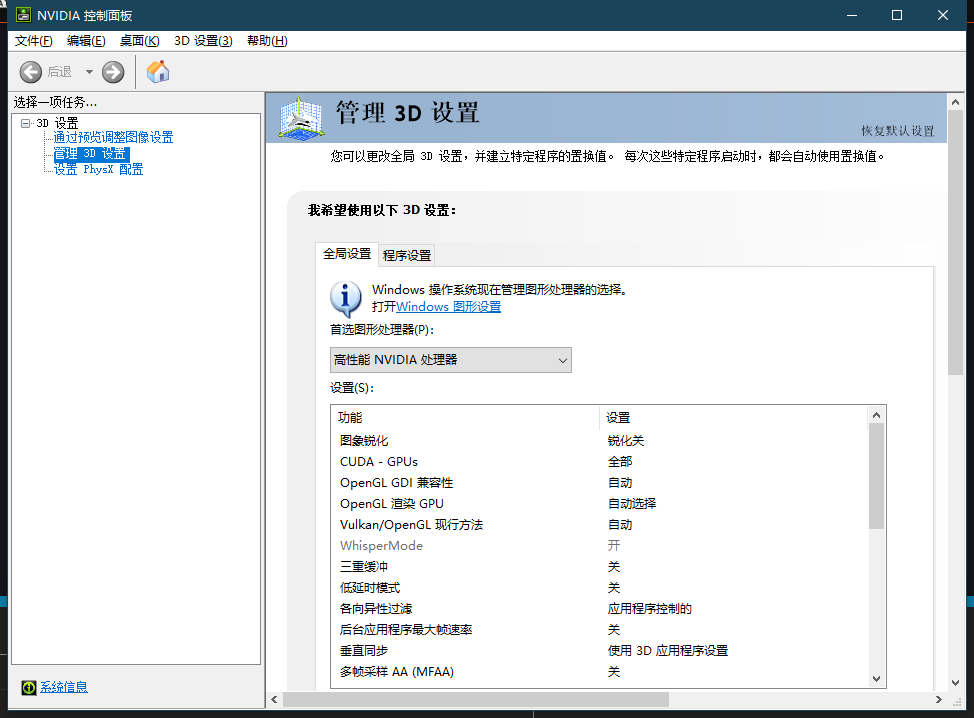Open the back history dropdown arrow
Viewport: 974px width, 718px height.
(89, 72)
